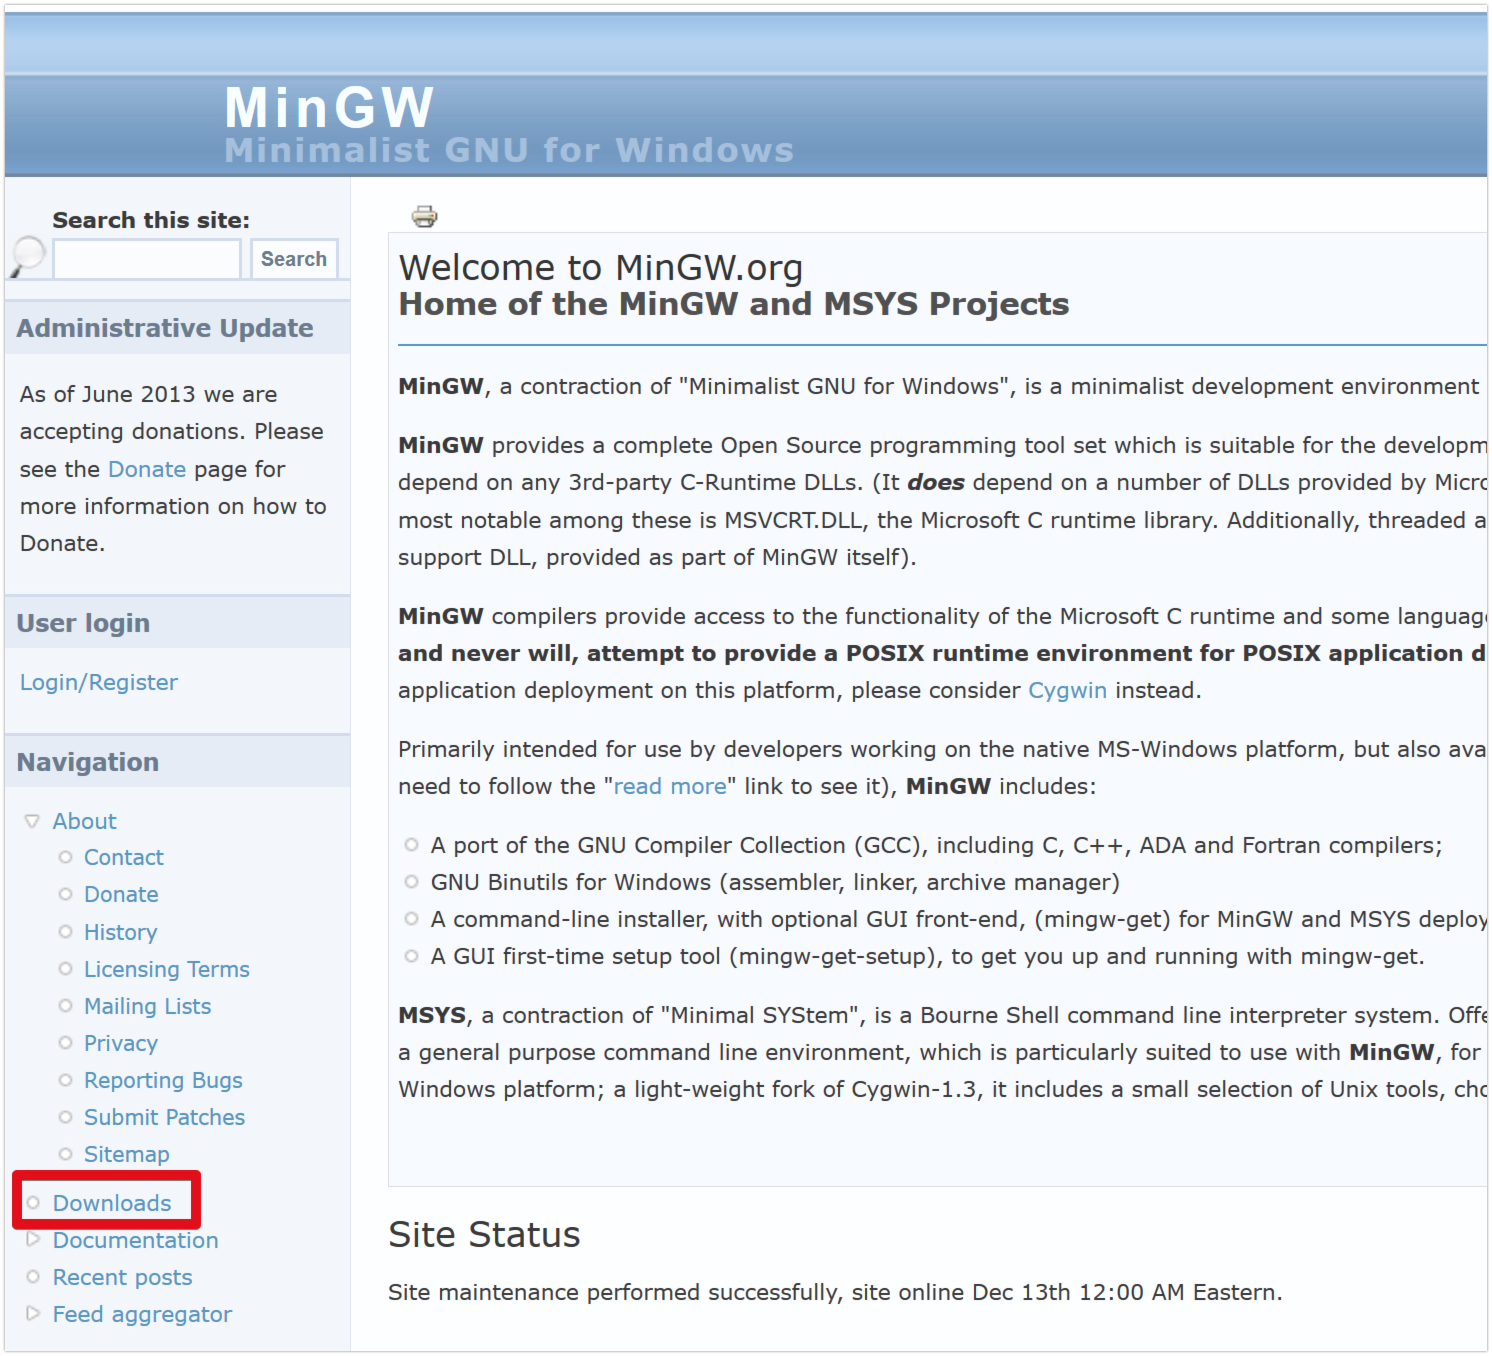Open the Licensing Terms page

pos(166,968)
